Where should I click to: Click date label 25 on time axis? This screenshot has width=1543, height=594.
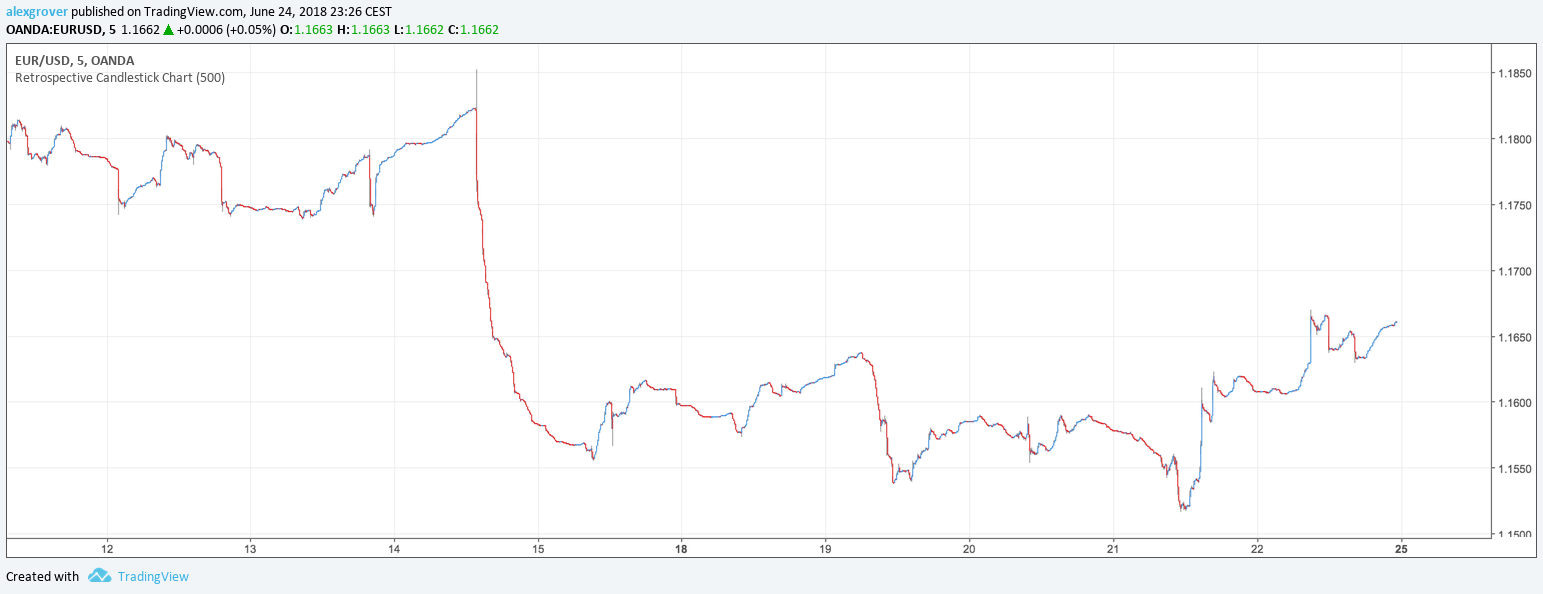[1401, 548]
